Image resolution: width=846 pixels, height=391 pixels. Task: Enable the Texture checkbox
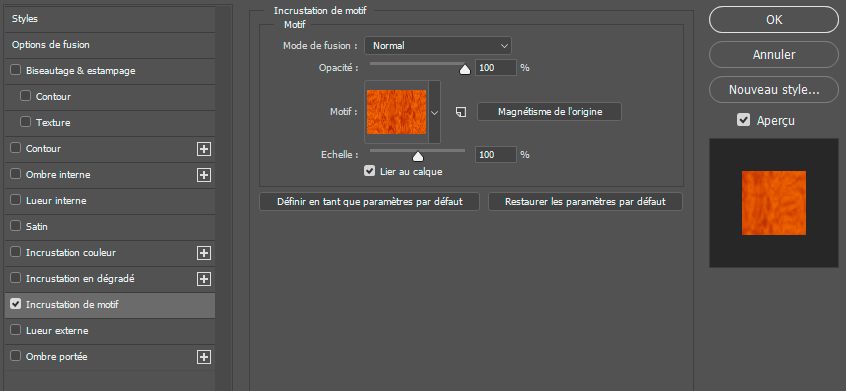[25, 122]
